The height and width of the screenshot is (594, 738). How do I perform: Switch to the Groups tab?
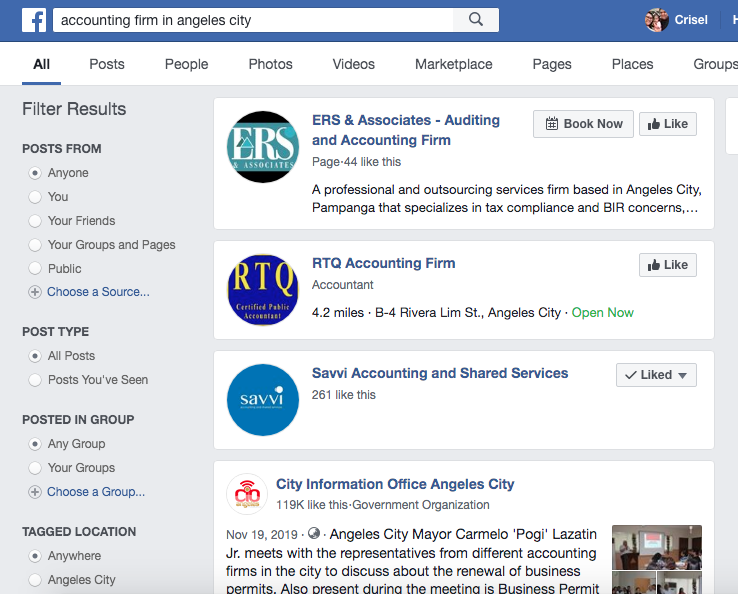pos(715,64)
